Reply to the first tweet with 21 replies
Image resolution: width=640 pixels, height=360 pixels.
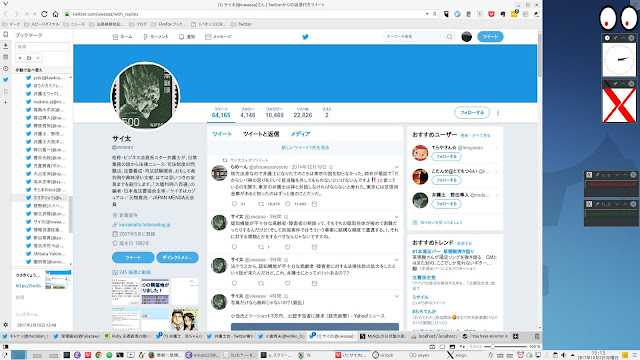[234, 204]
